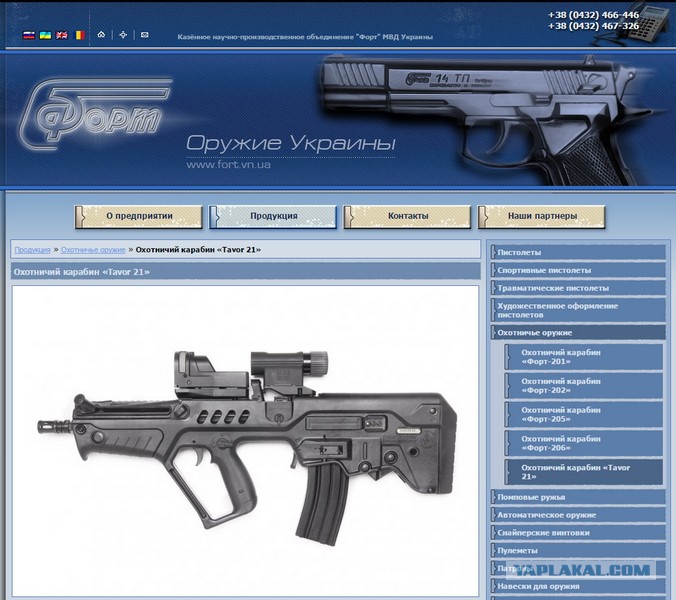Open the Навески для оружия category
The image size is (676, 600).
click(x=578, y=586)
